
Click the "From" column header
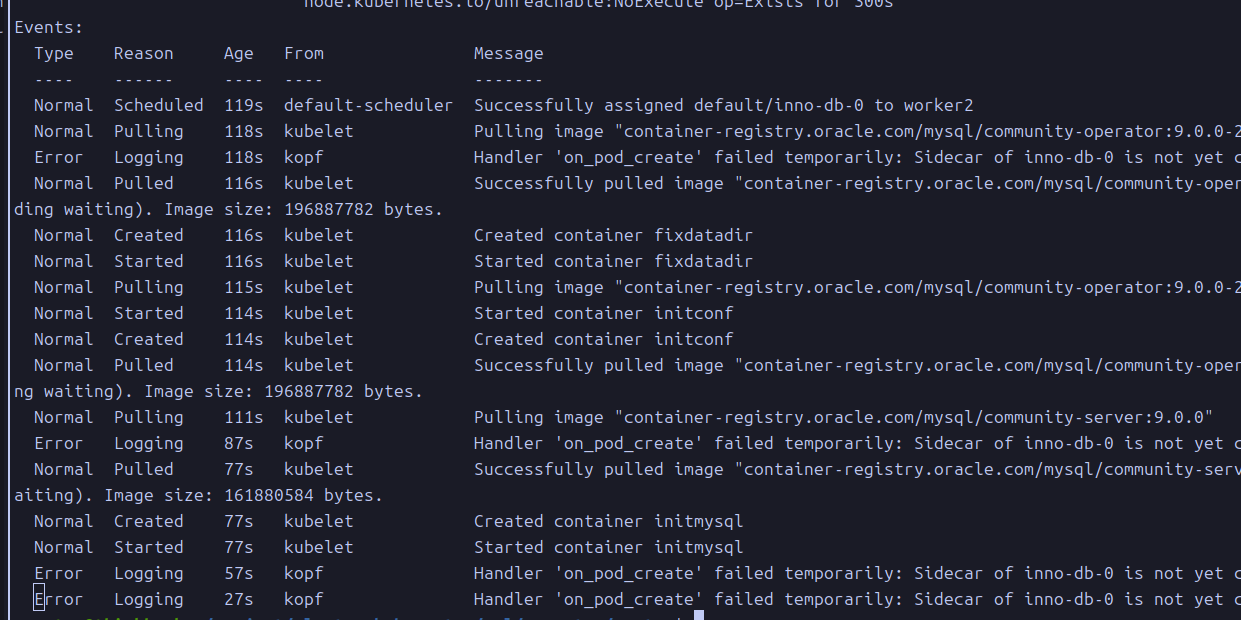[x=303, y=54]
